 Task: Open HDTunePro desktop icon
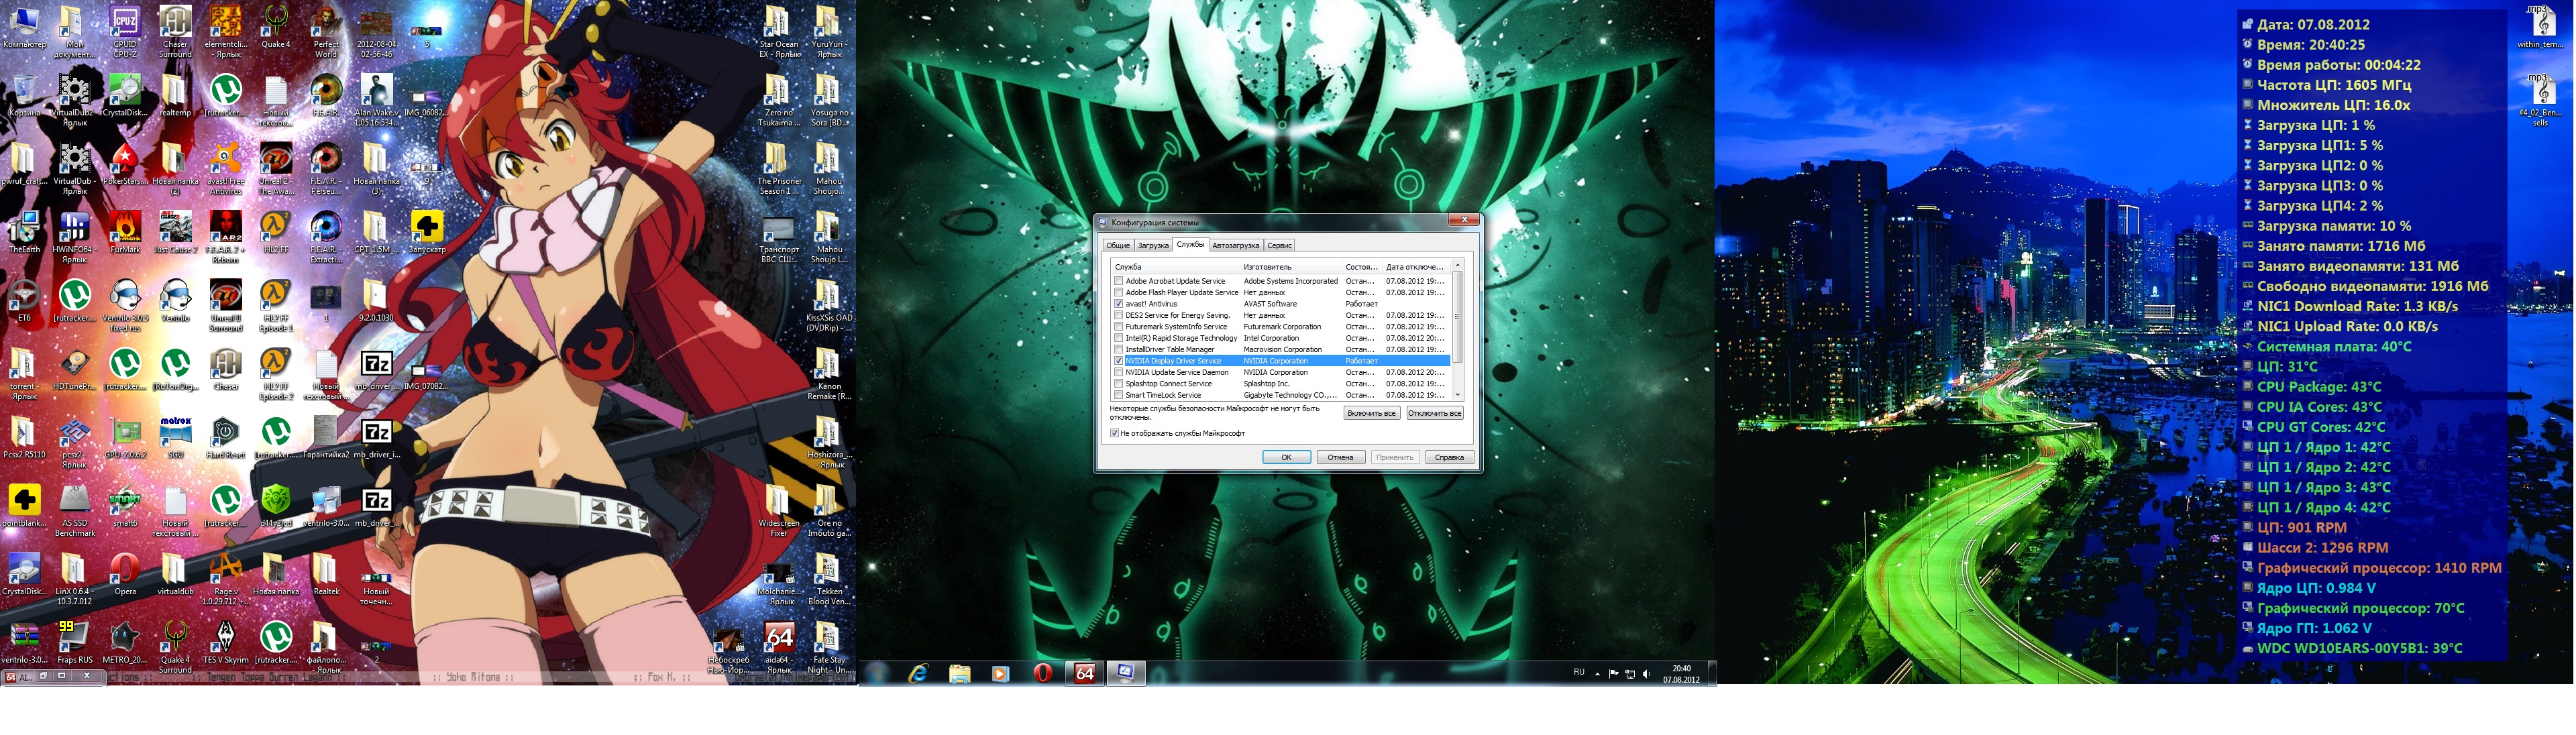74,370
